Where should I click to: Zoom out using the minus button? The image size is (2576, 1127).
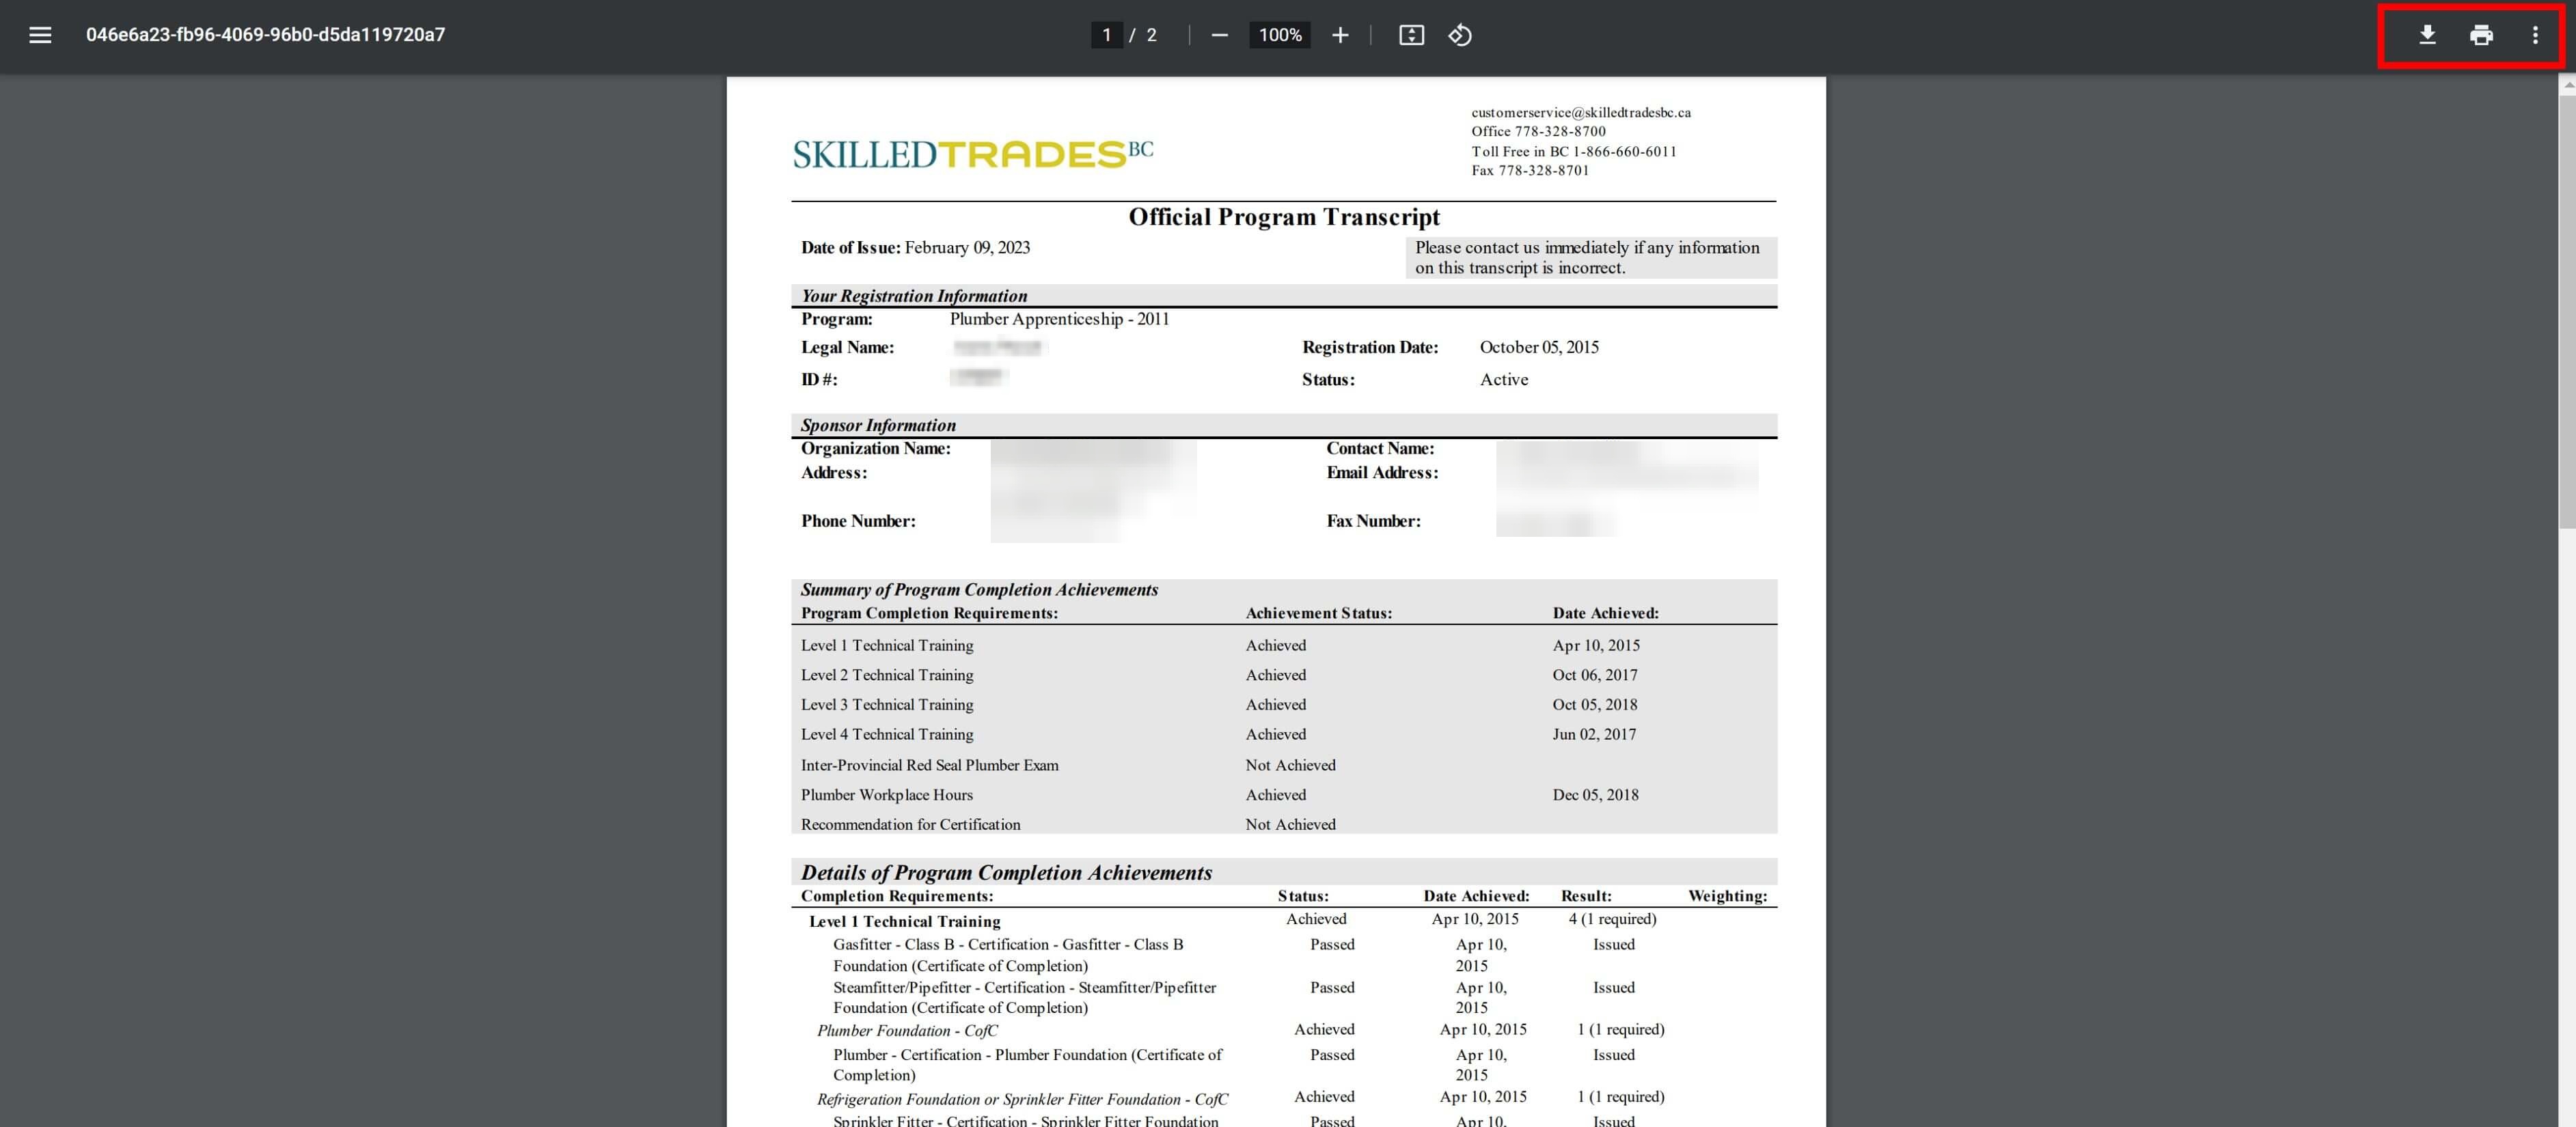(x=1219, y=35)
